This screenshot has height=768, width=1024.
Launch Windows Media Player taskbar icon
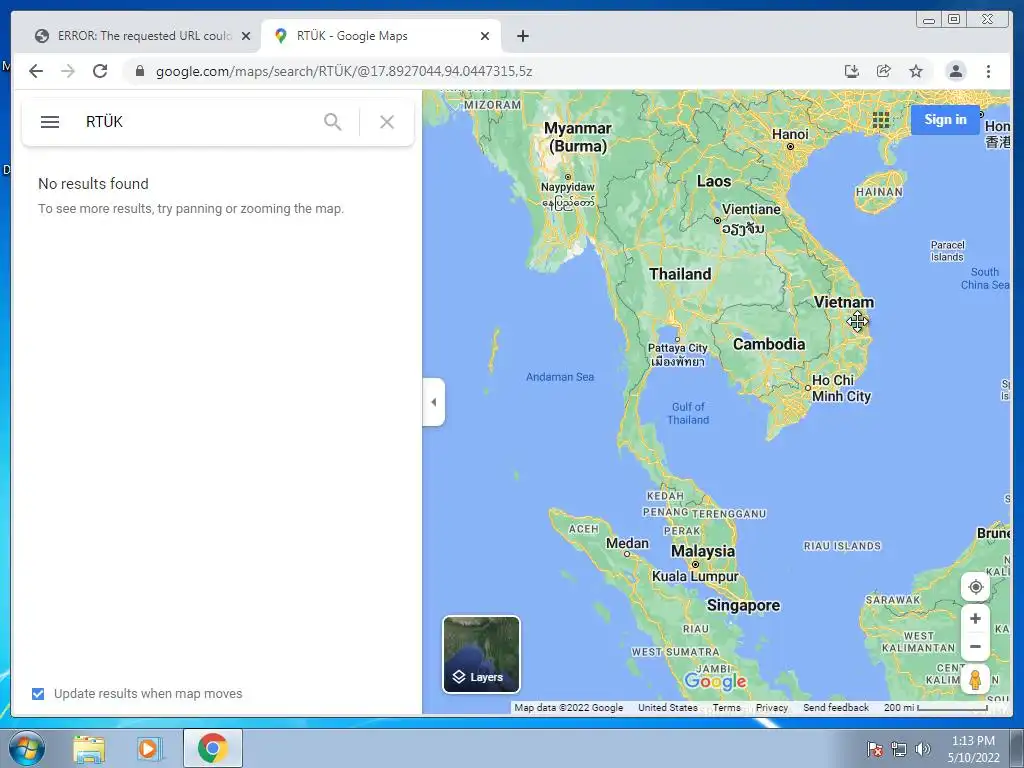point(148,748)
